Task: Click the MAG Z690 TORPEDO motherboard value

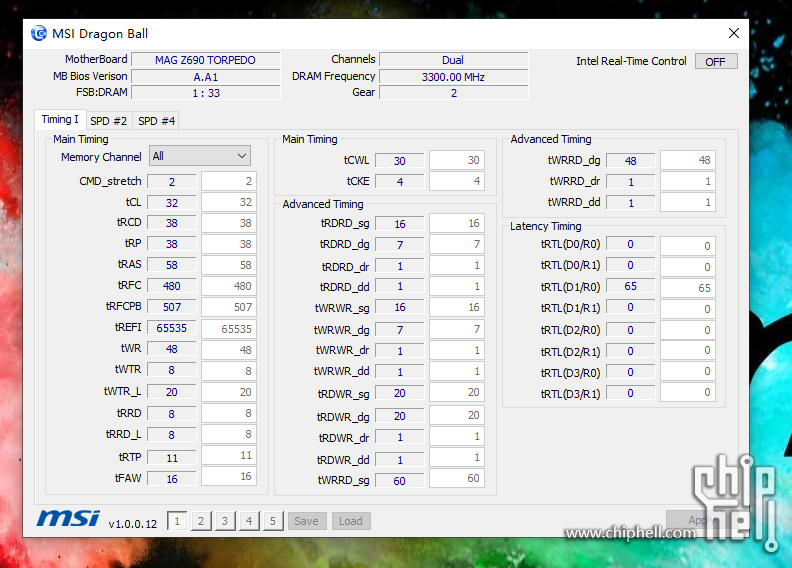Action: 206,60
